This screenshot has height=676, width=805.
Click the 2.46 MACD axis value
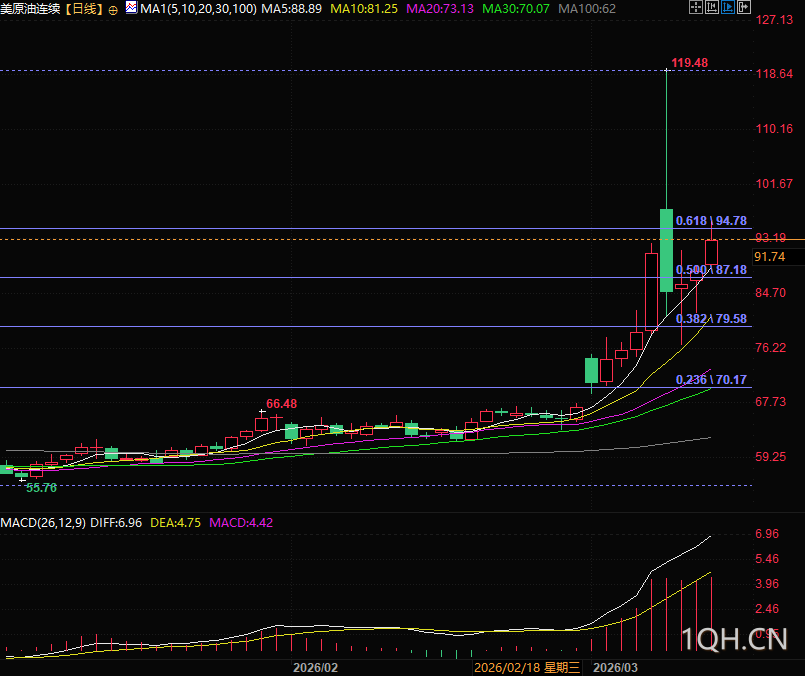click(x=767, y=609)
